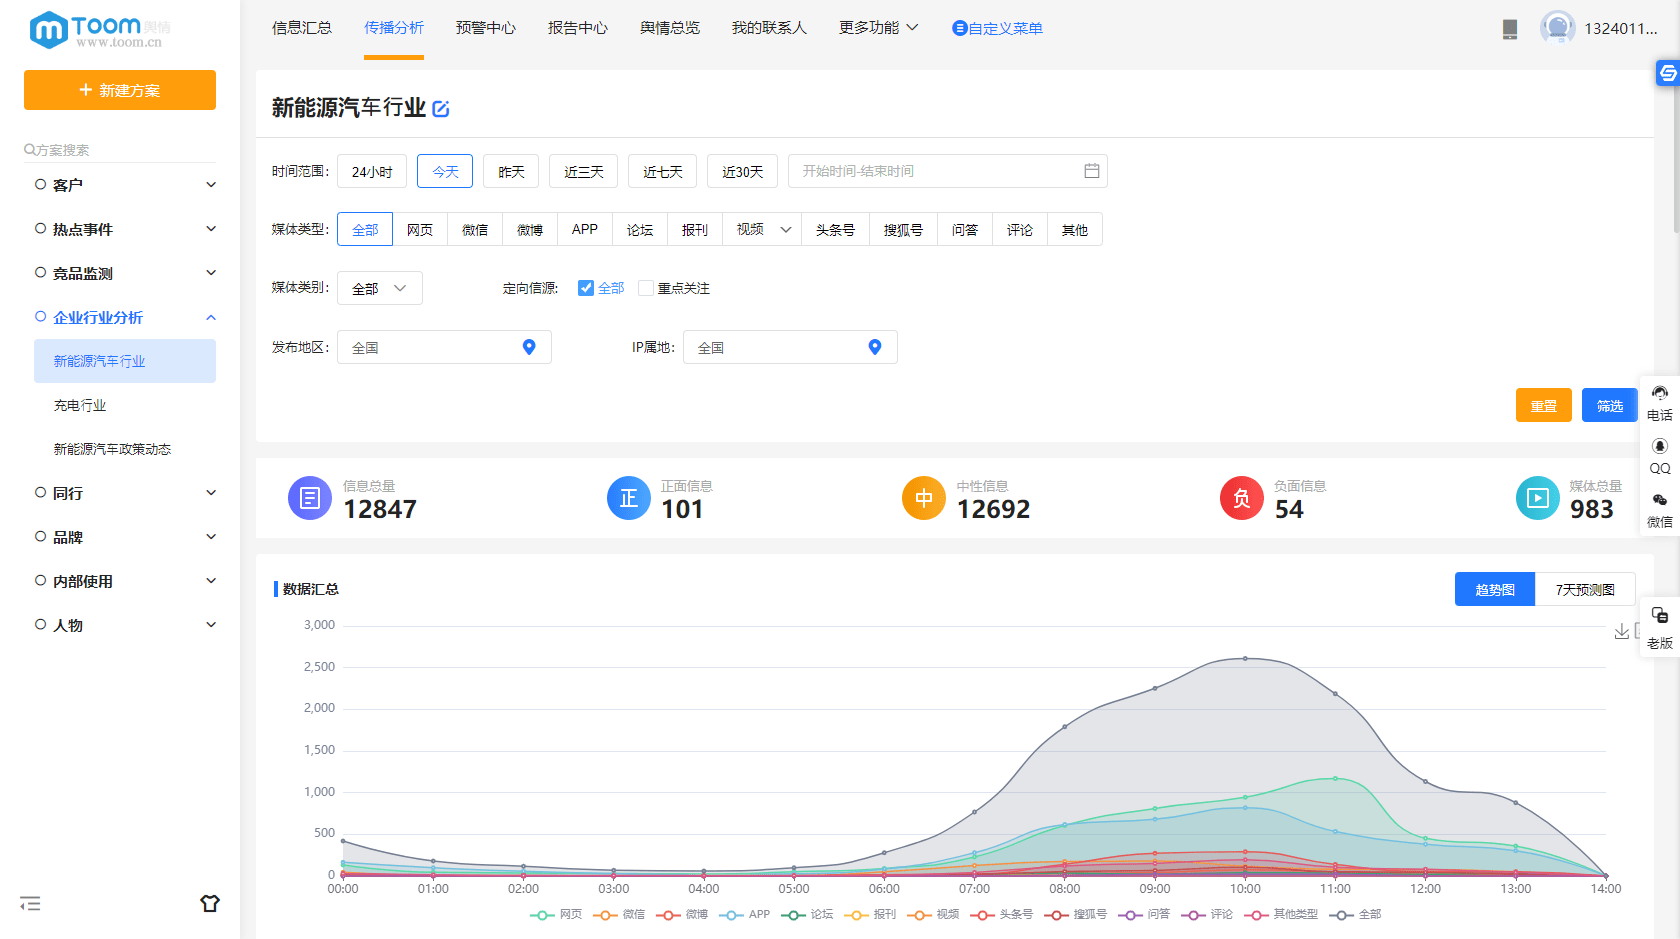Click the 媒体总量 play icon
The width and height of the screenshot is (1680, 939).
(1538, 498)
